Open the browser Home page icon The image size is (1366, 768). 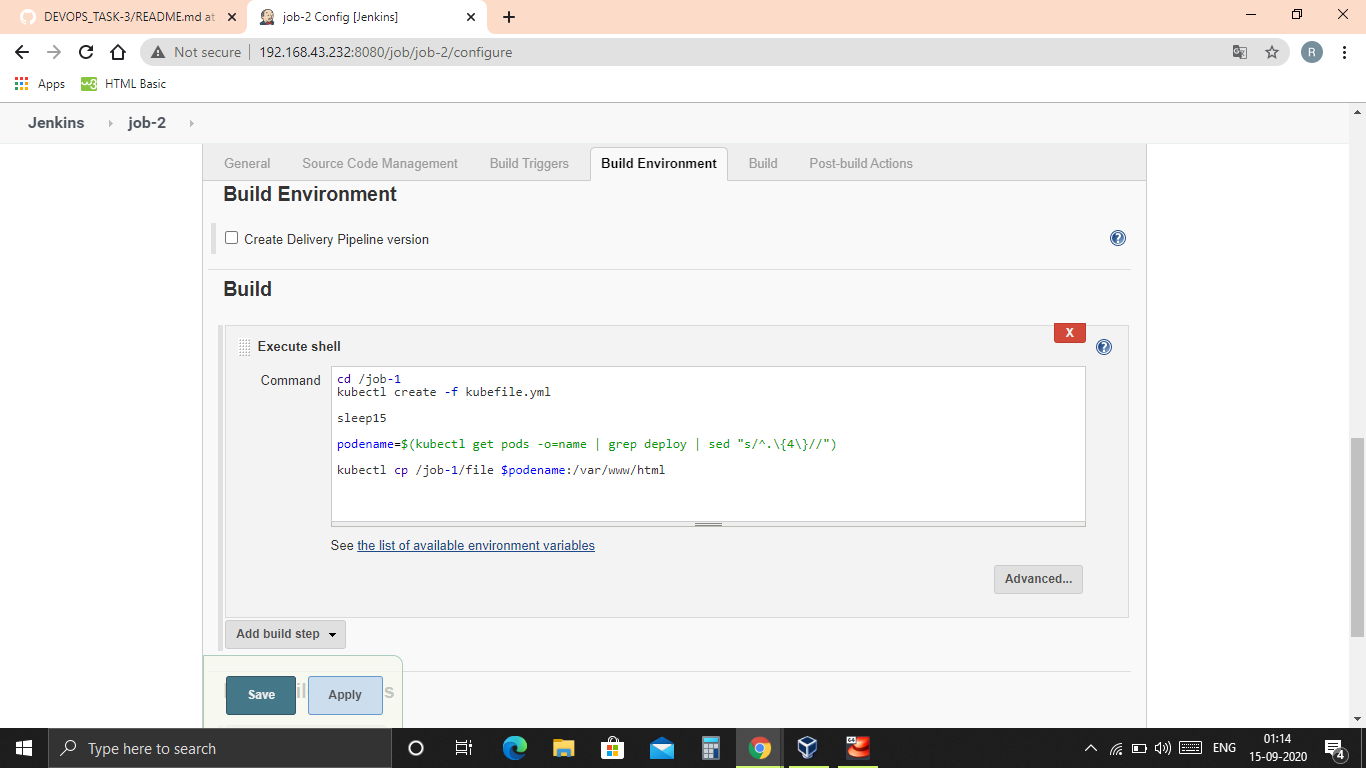118,52
